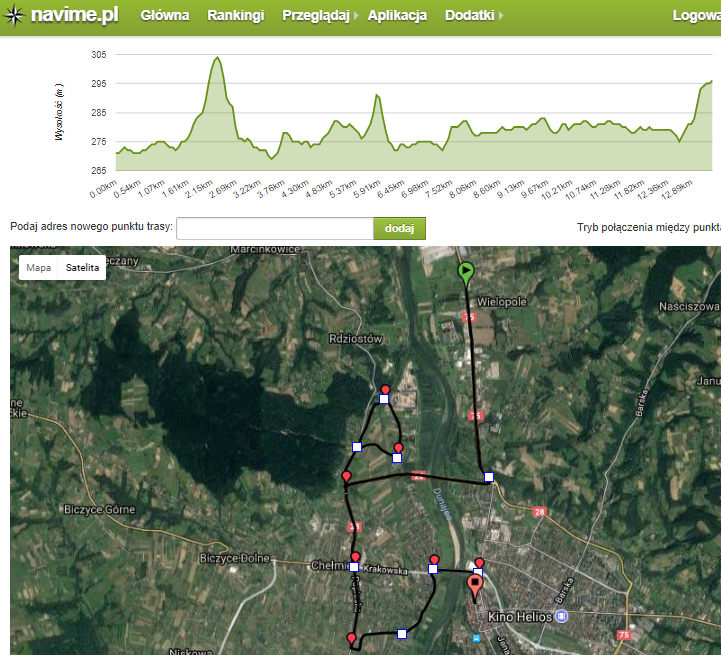Click the highest peak on elevation chart
Screen dimensions: 721x655
click(217, 58)
